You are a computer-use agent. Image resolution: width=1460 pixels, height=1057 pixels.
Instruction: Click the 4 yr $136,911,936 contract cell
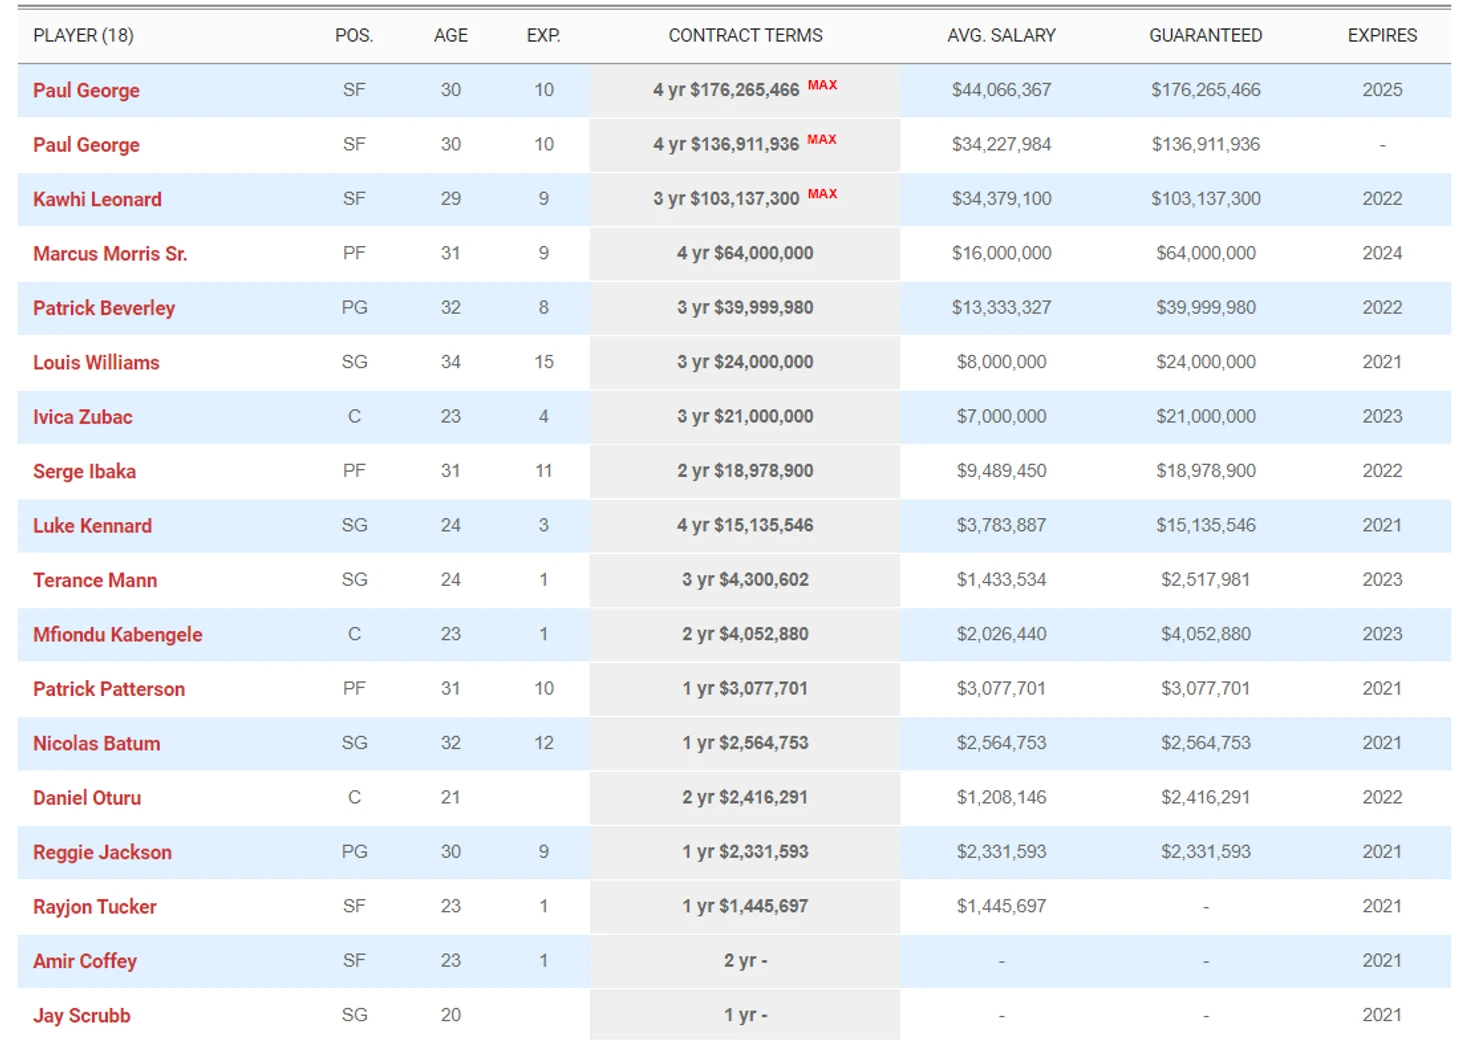[x=745, y=145]
